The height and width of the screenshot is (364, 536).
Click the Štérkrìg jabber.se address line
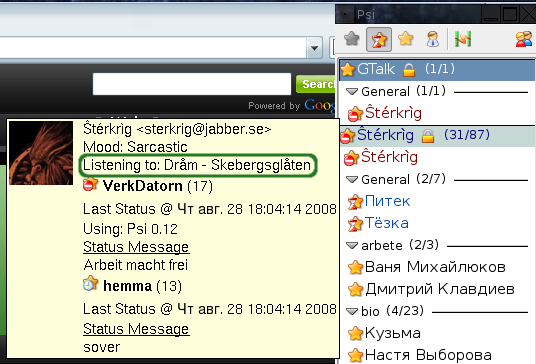pyautogui.click(x=177, y=129)
